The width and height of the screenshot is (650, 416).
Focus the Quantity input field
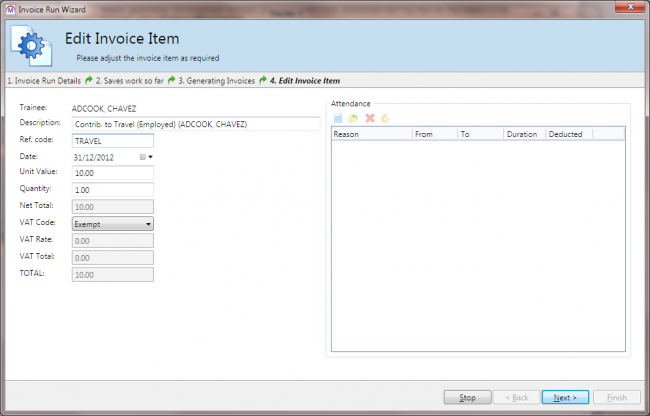(112, 190)
